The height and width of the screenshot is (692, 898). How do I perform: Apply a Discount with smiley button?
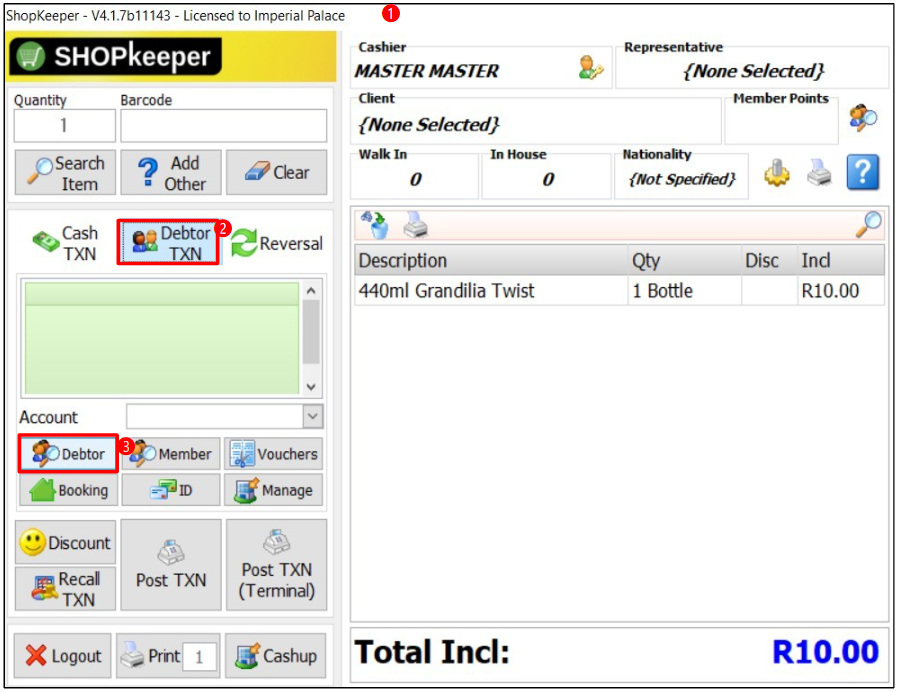[65, 542]
